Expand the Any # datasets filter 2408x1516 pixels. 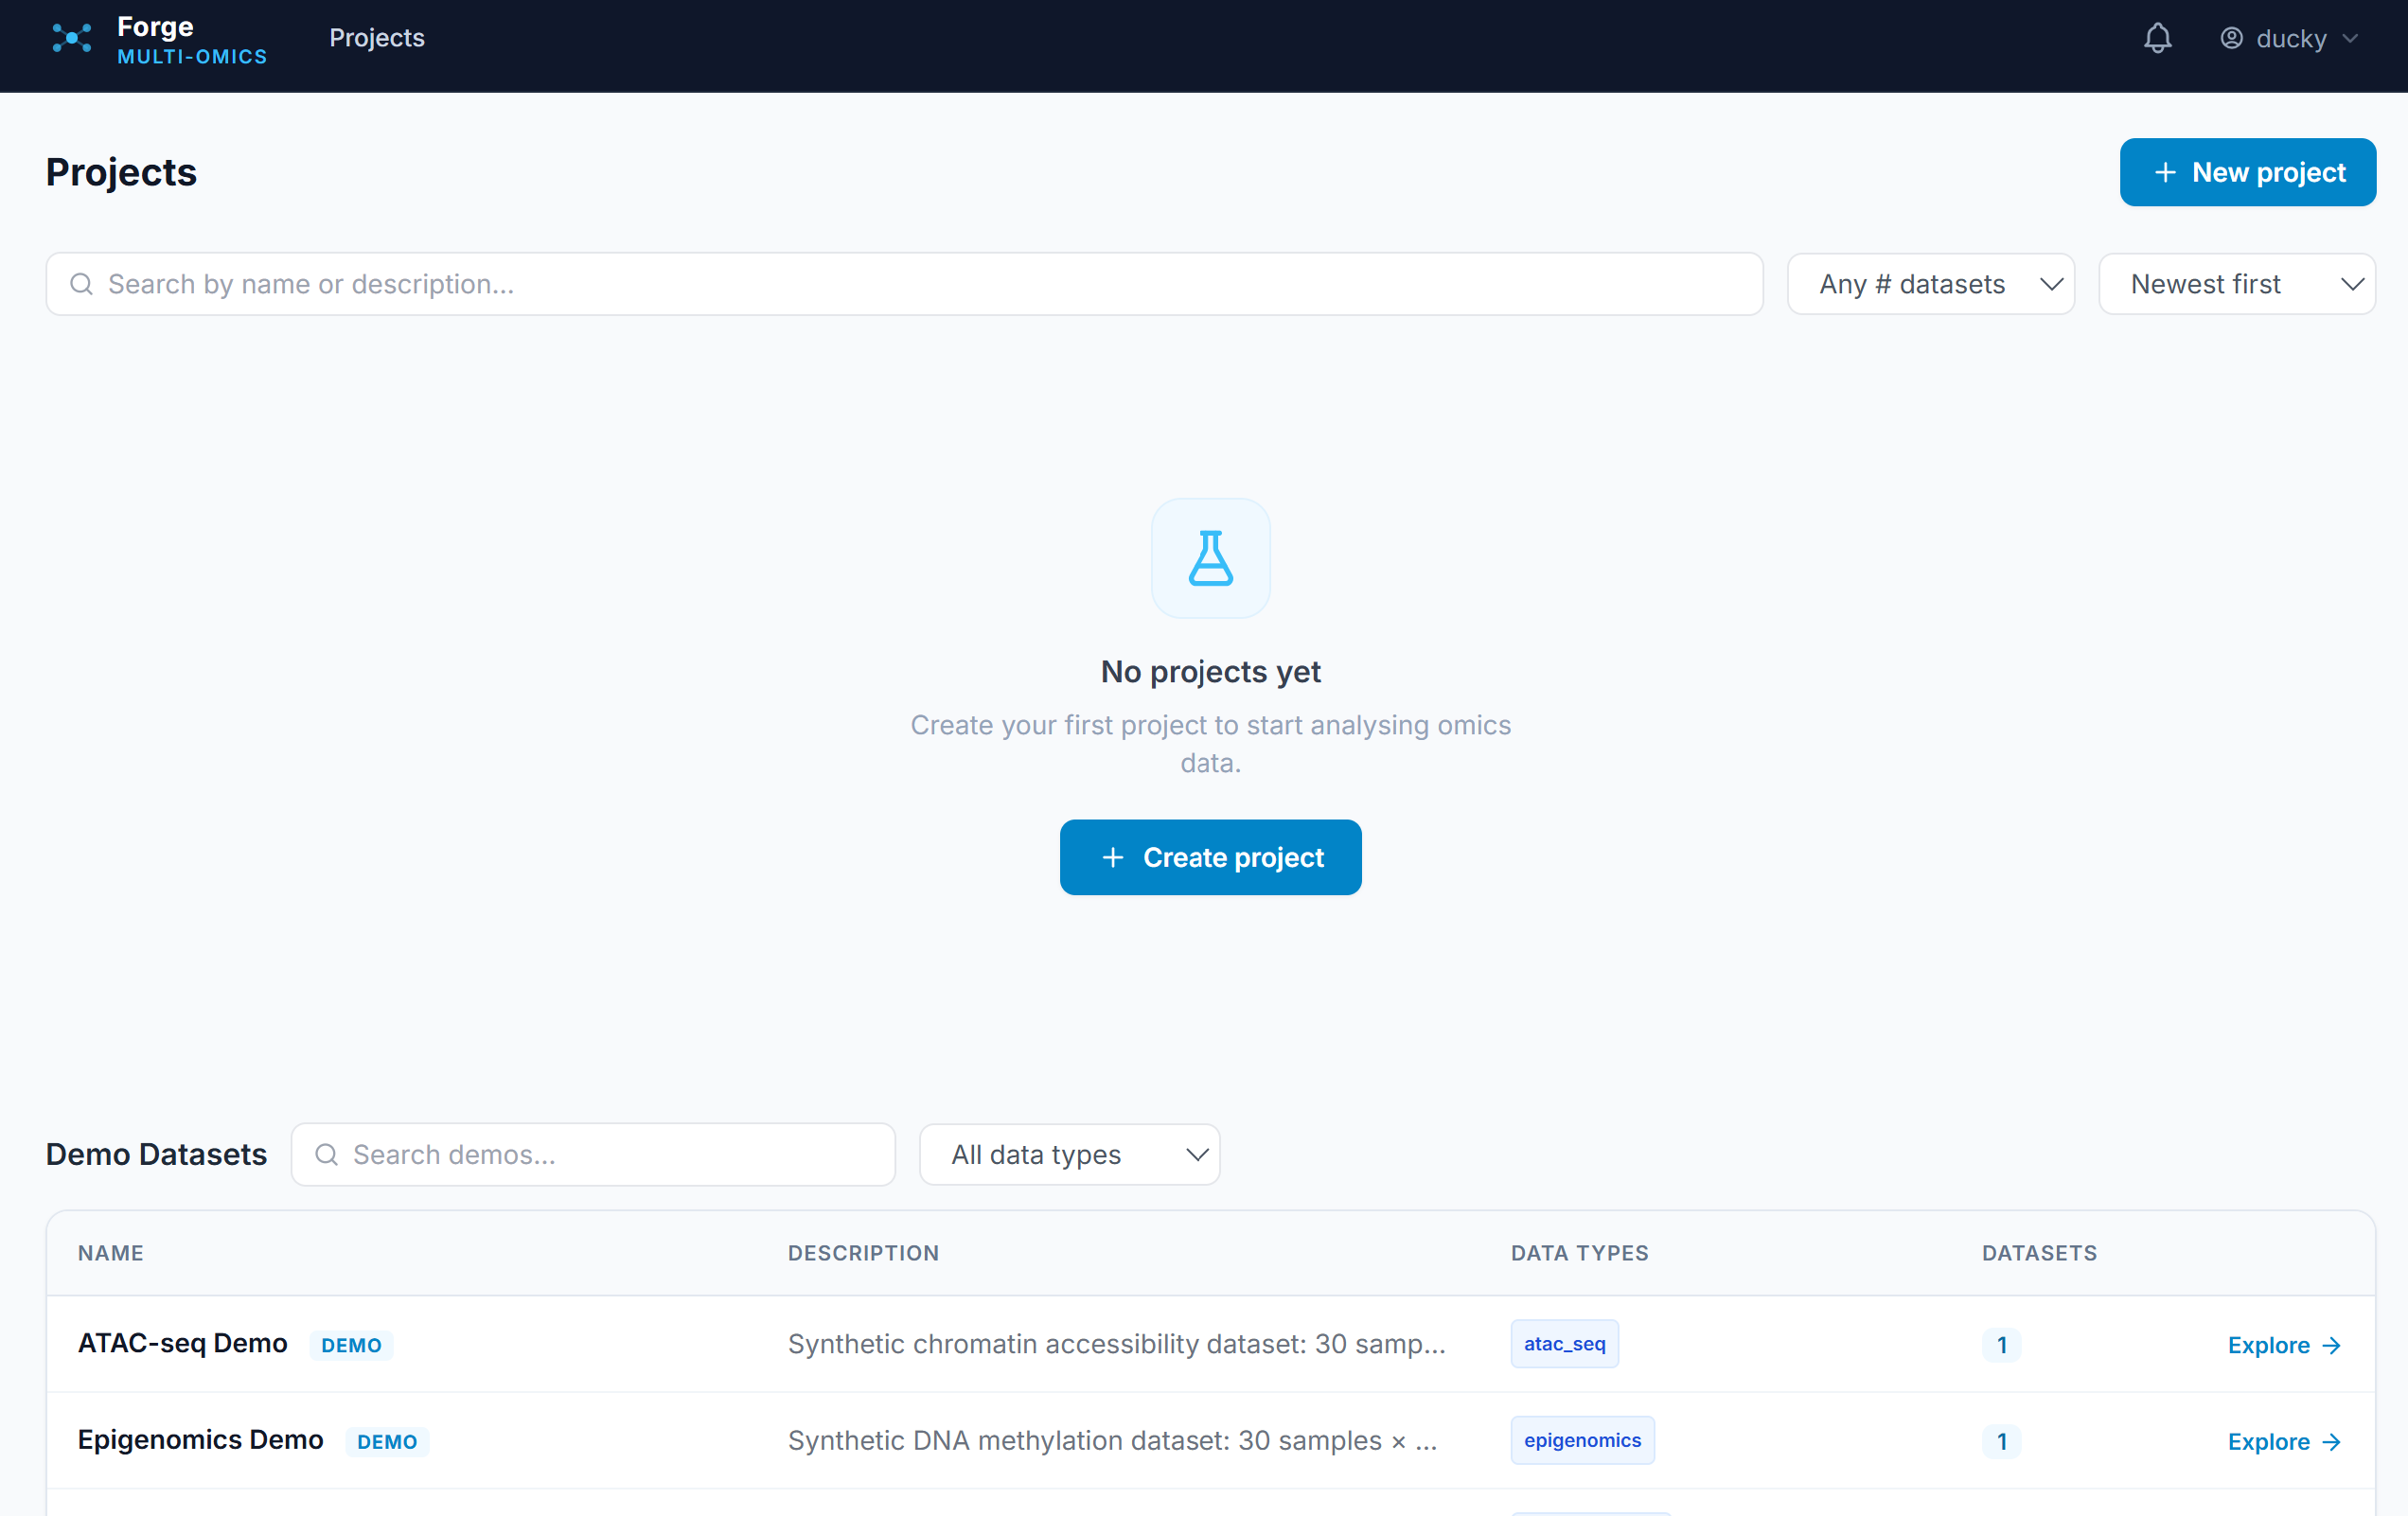click(x=1930, y=284)
